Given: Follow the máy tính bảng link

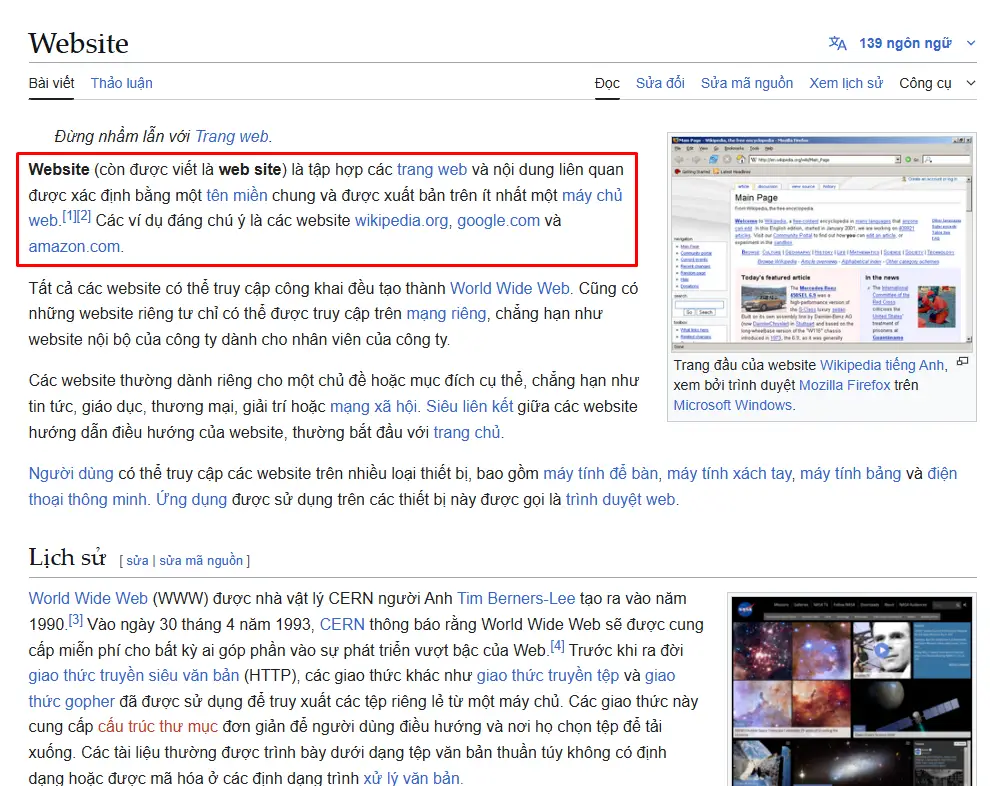Looking at the screenshot, I should tap(850, 473).
